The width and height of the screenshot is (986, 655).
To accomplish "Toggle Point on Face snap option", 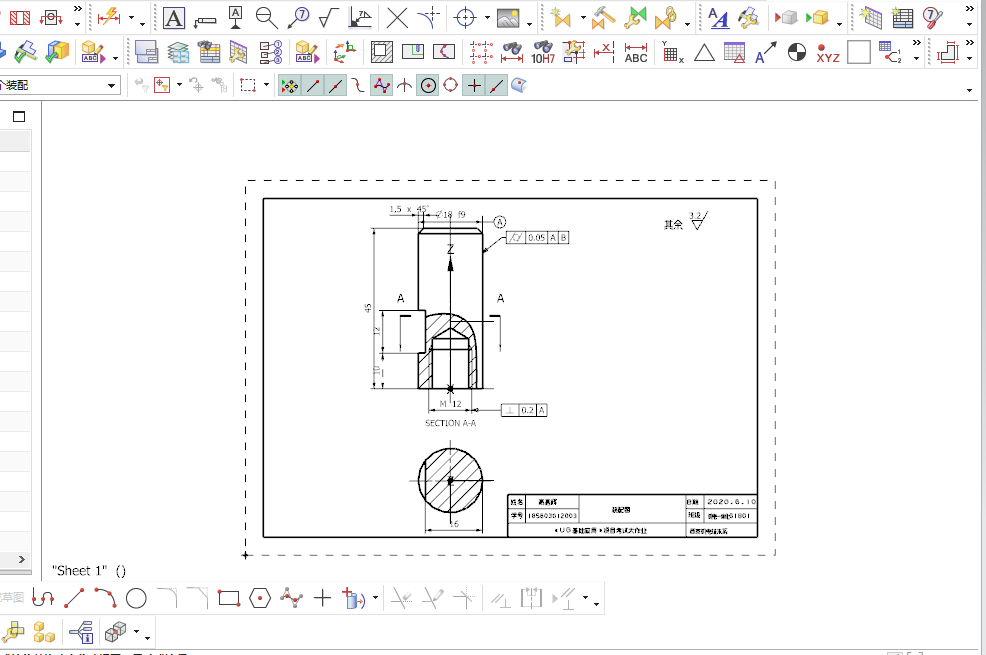I will (x=518, y=85).
